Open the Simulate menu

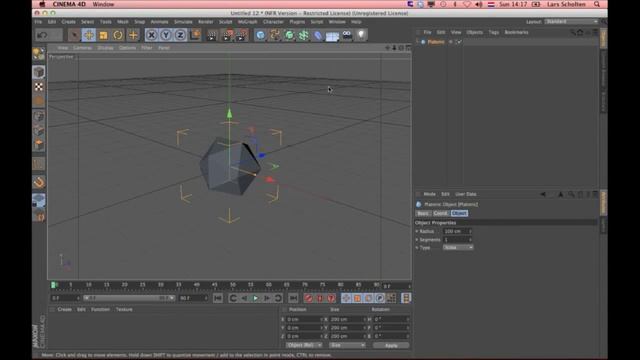pyautogui.click(x=183, y=22)
